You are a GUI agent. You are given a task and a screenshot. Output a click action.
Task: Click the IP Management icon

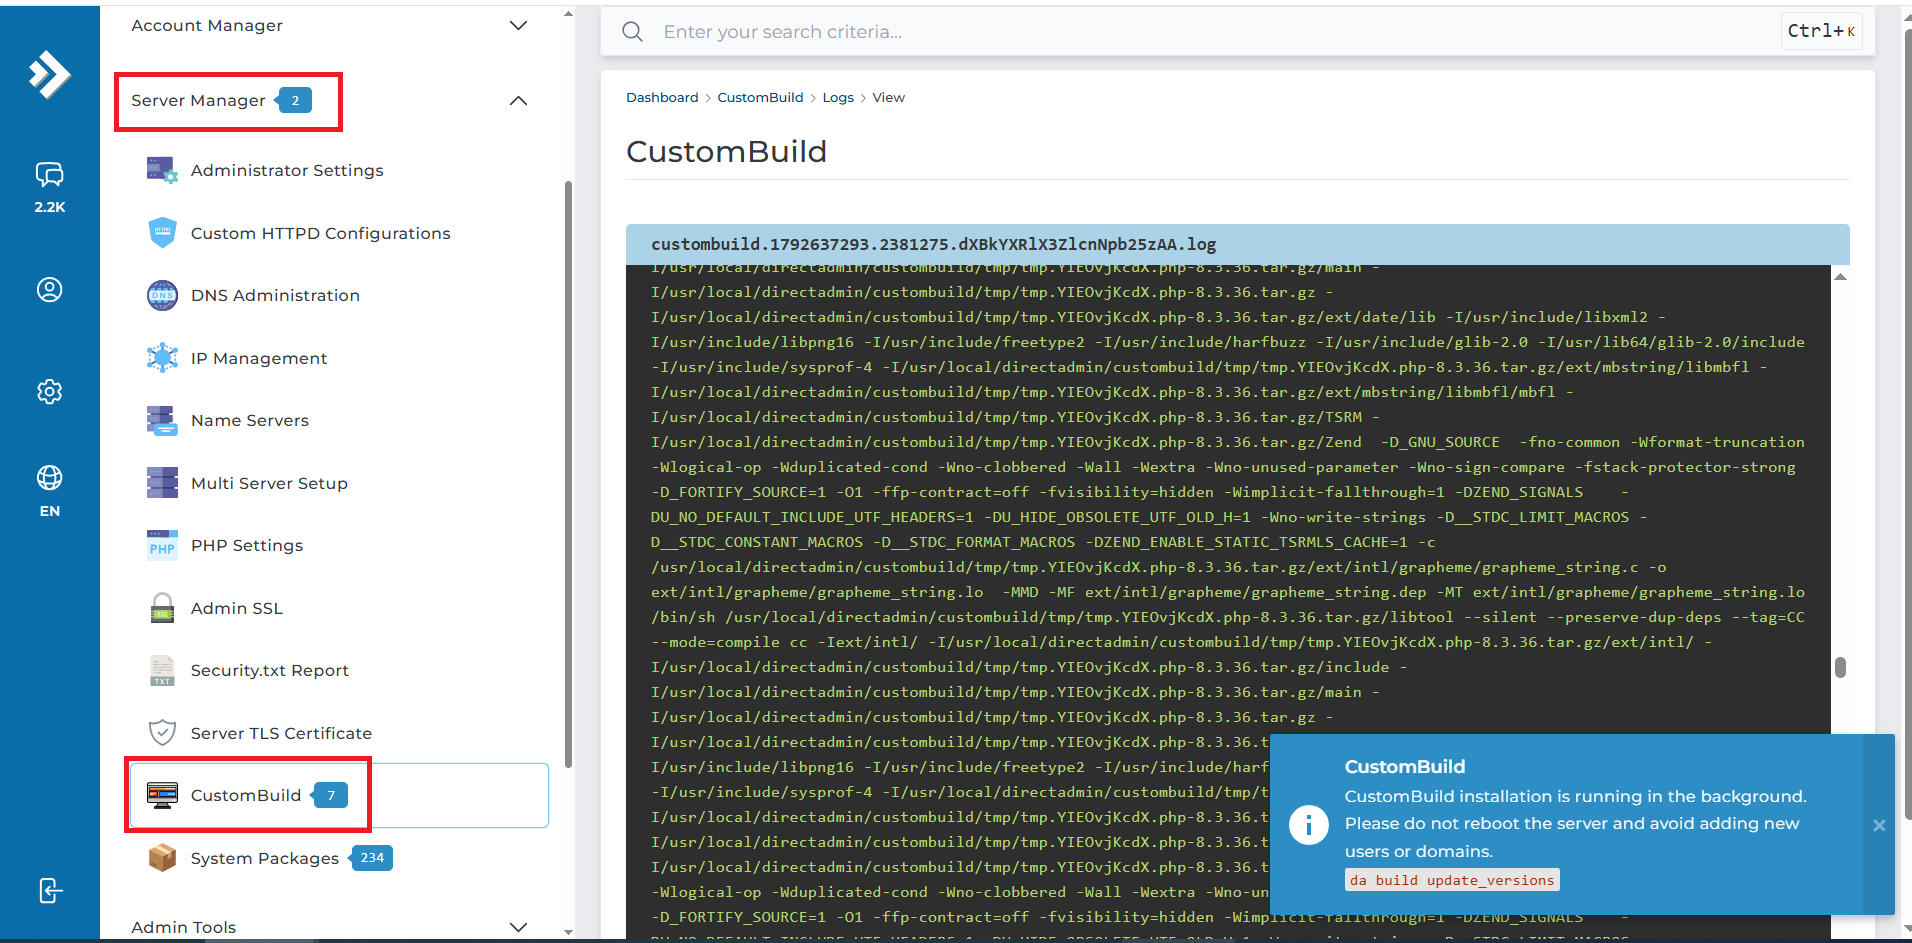point(162,358)
